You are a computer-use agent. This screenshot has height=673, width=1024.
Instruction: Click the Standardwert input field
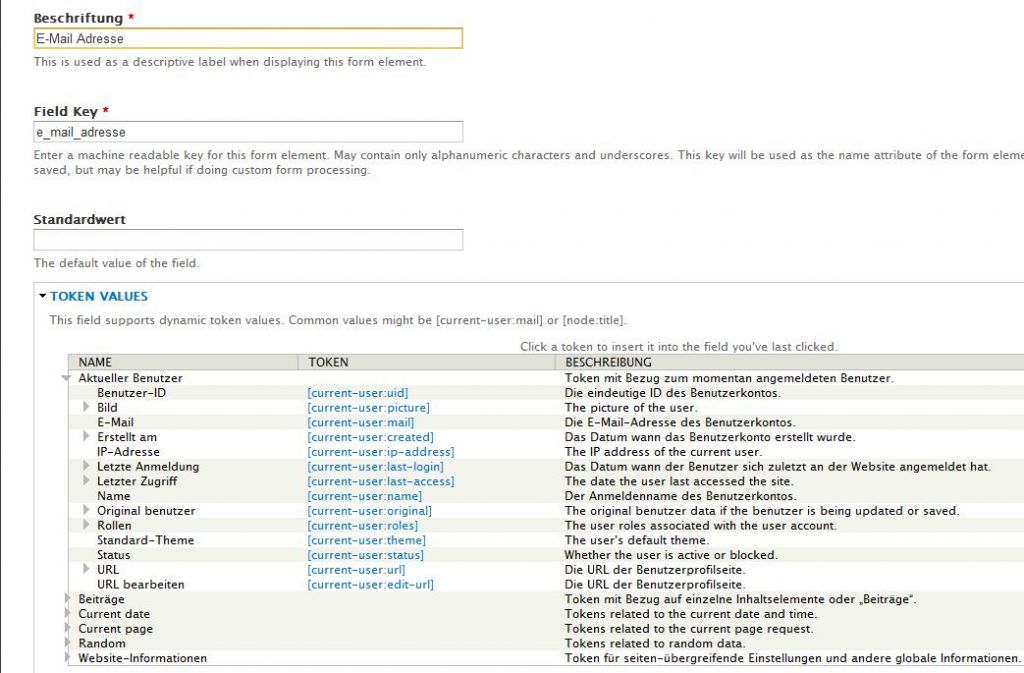248,240
